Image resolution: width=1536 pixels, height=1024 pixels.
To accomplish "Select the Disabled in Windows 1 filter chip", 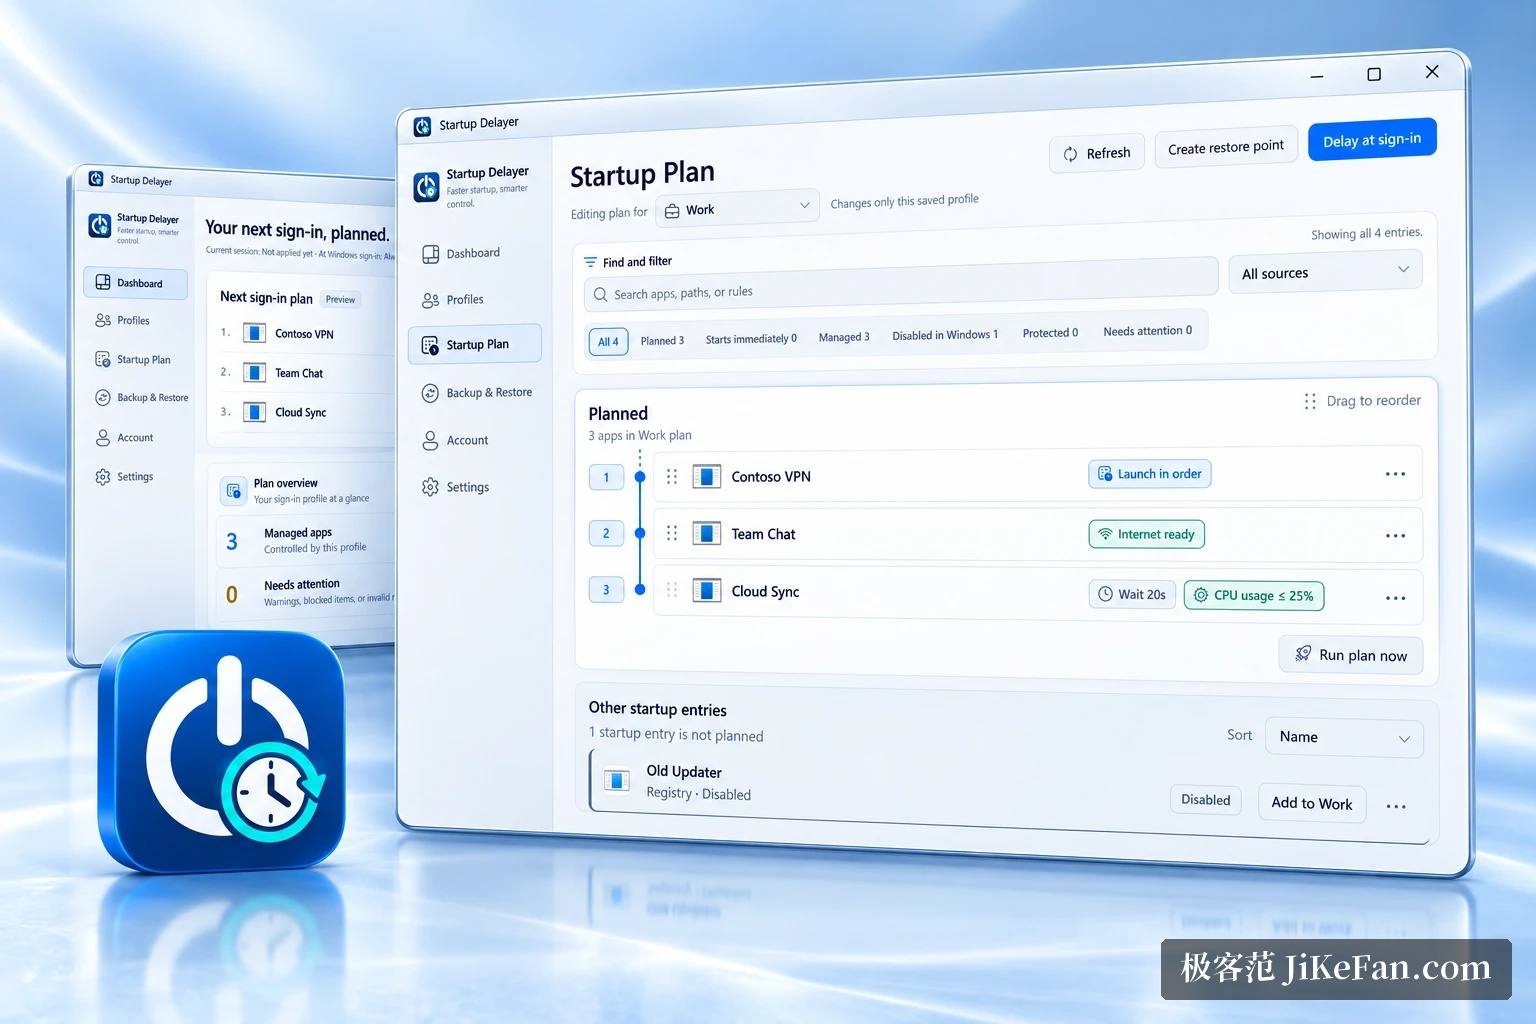I will 945,335.
